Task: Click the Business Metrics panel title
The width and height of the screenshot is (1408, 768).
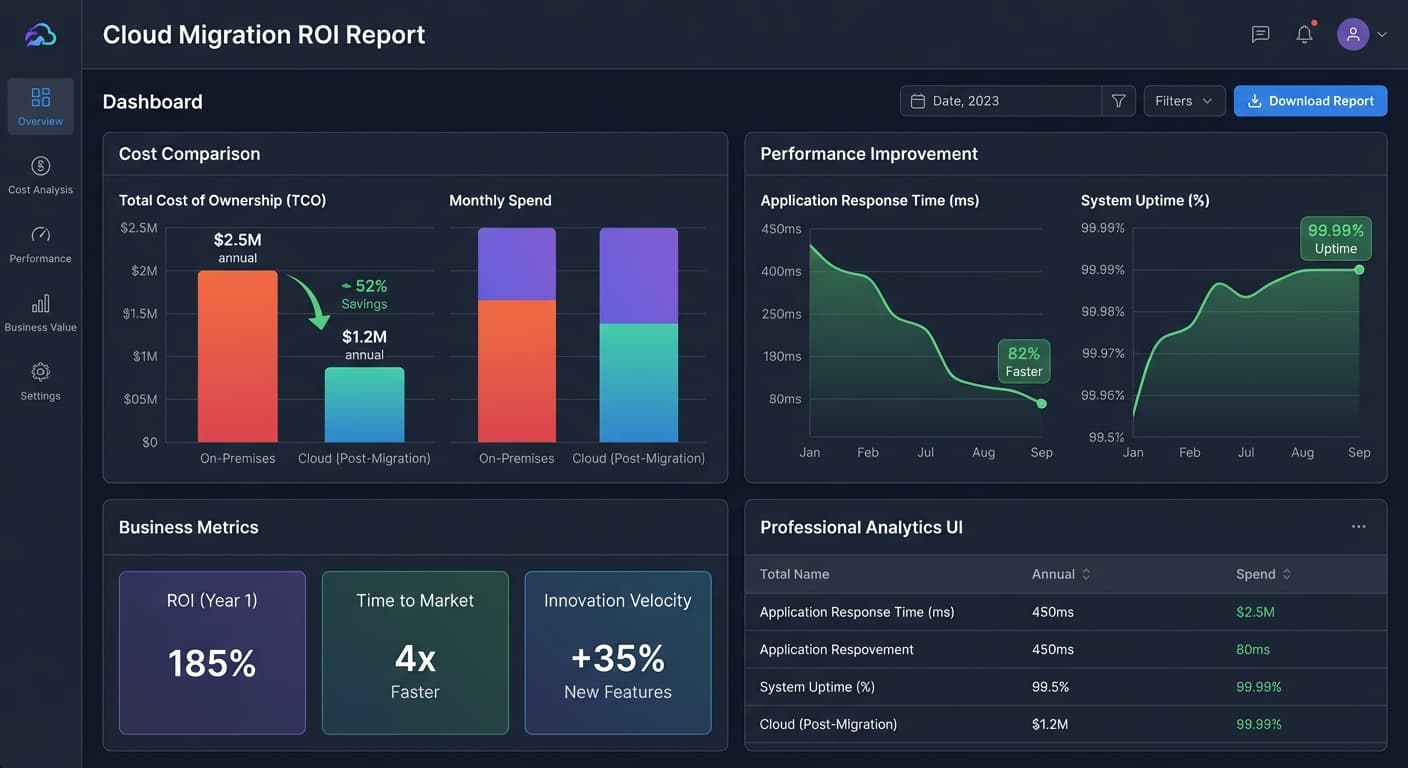Action: [x=189, y=527]
